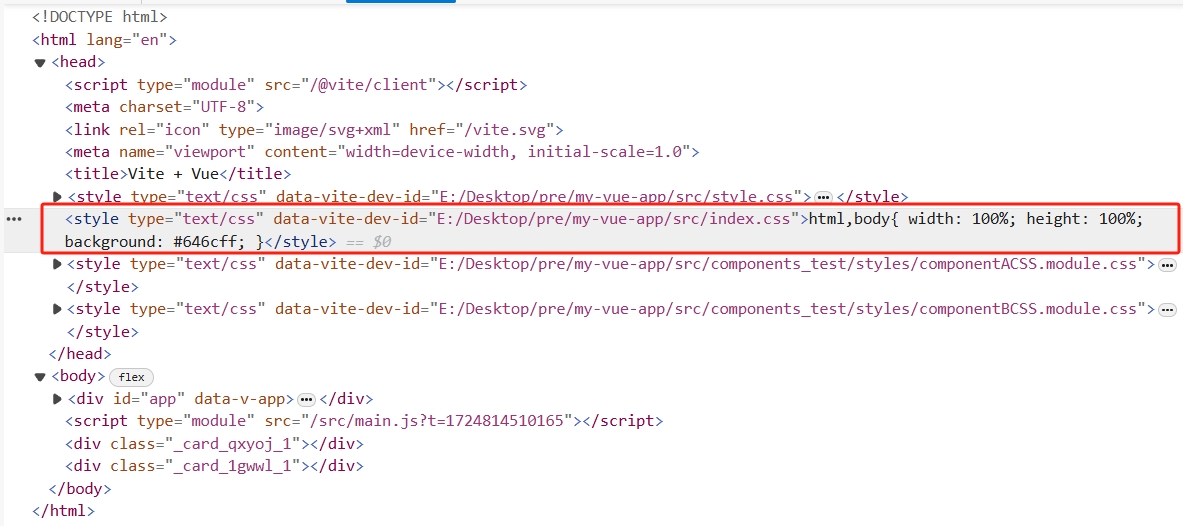
Task: Toggle the flex badge next to body
Action: (132, 377)
